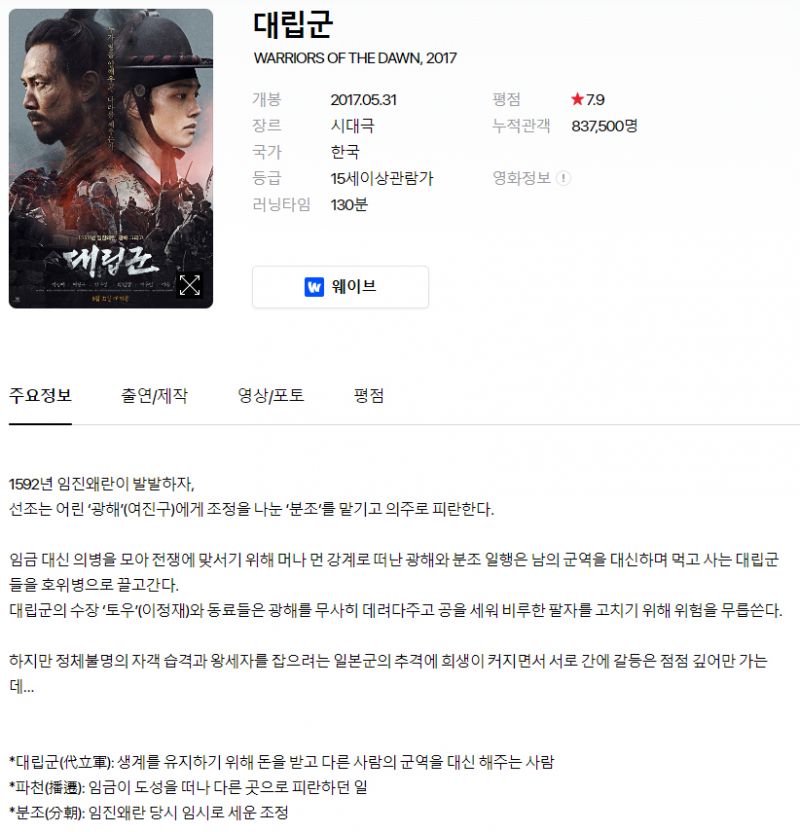Click the info icon beside 영화정보
Screen dimensions: 800x832
pos(563,178)
